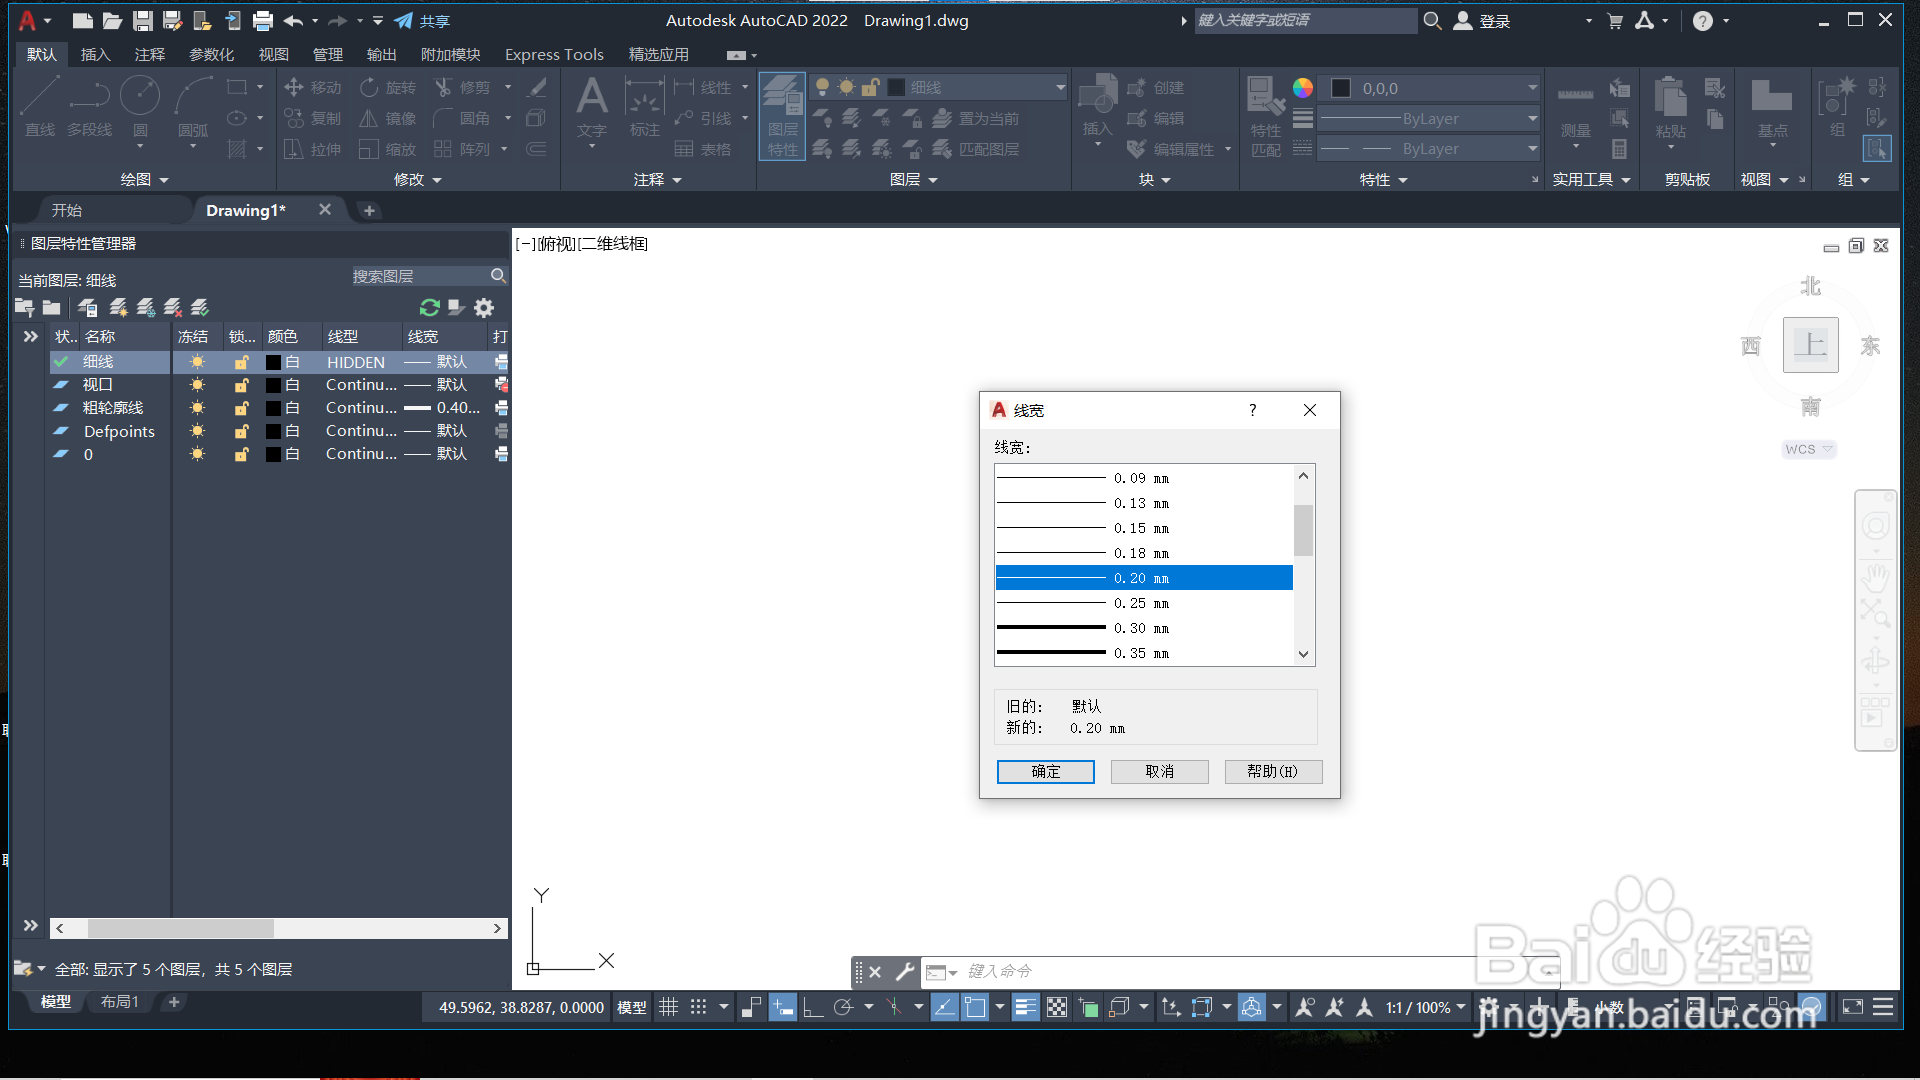Viewport: 1920px width, 1080px height.
Task: Click the Match Properties (特性匹配) icon
Action: click(1266, 116)
